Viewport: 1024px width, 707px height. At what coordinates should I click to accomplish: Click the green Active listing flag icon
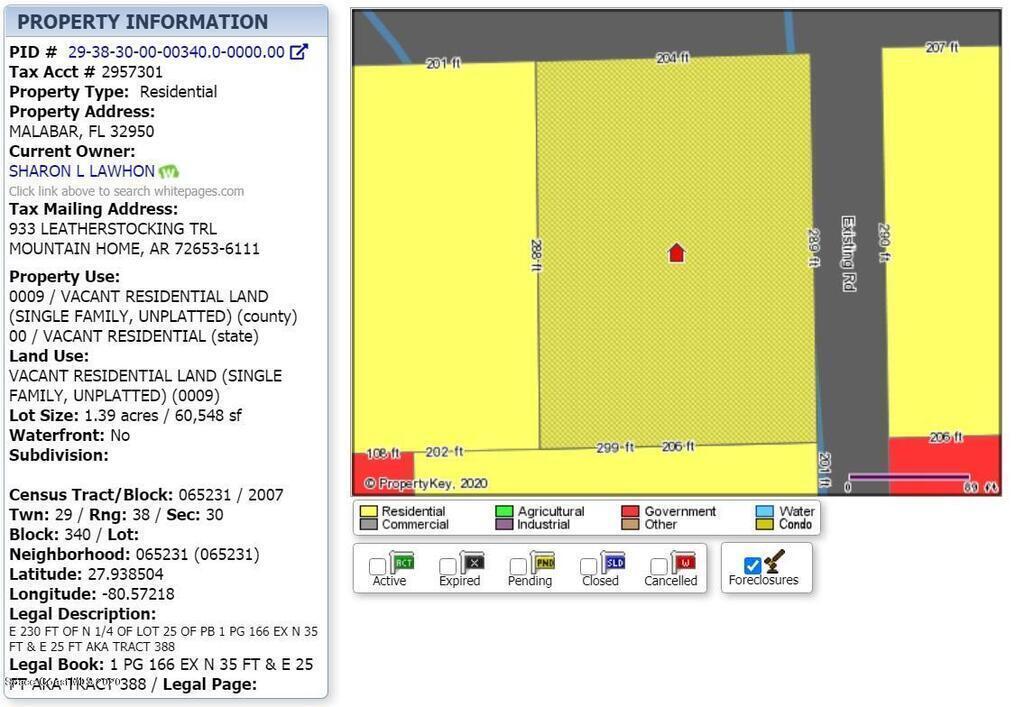[402, 562]
